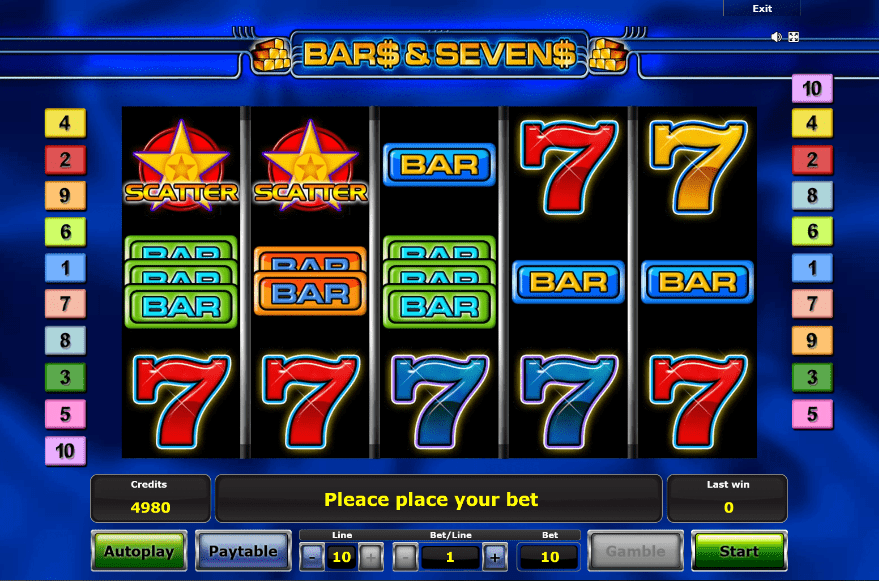Image resolution: width=879 pixels, height=581 pixels.
Task: Select pink payline 5 marker on right
Action: pyautogui.click(x=812, y=414)
